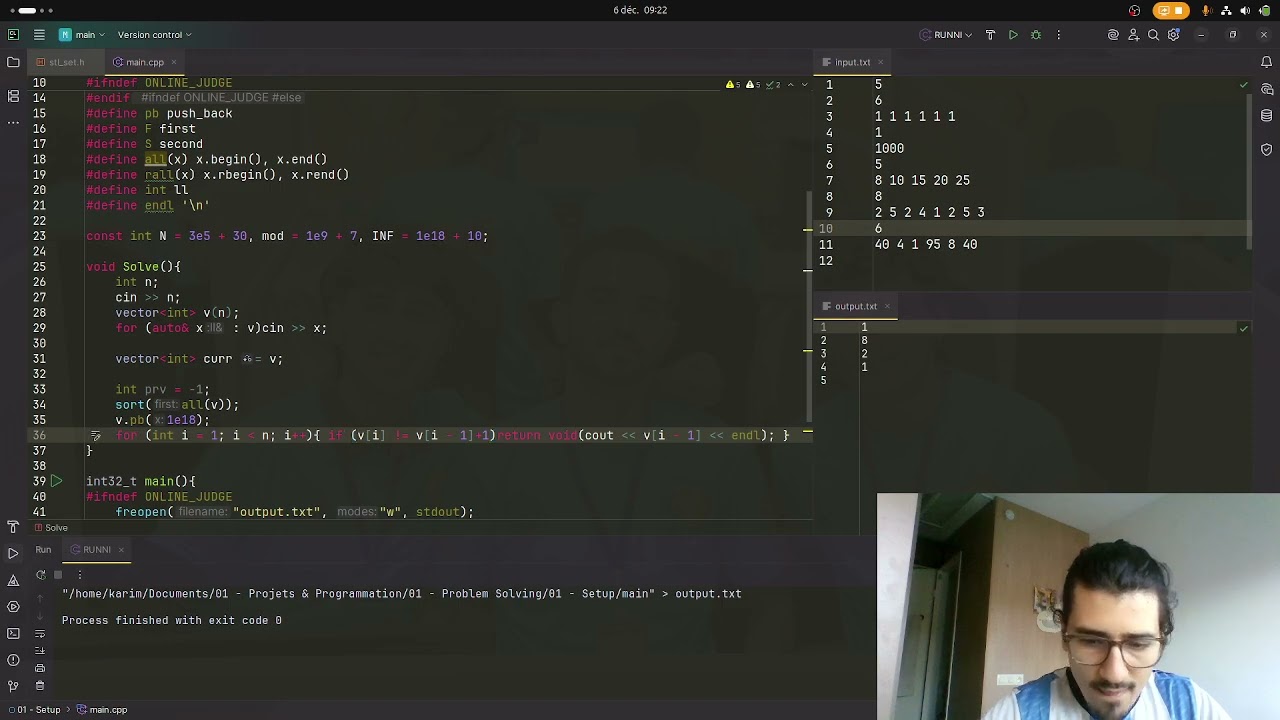
Task: Open Terminal tool window icon
Action: pos(13,633)
